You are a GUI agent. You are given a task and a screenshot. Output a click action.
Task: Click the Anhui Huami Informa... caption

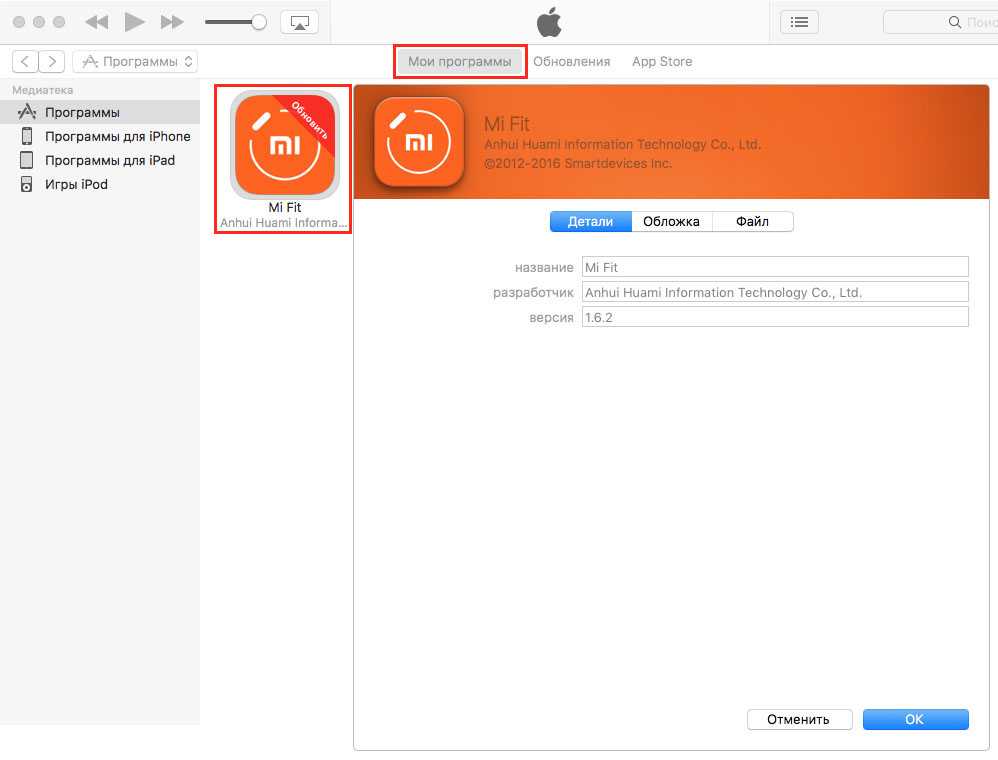[x=283, y=223]
